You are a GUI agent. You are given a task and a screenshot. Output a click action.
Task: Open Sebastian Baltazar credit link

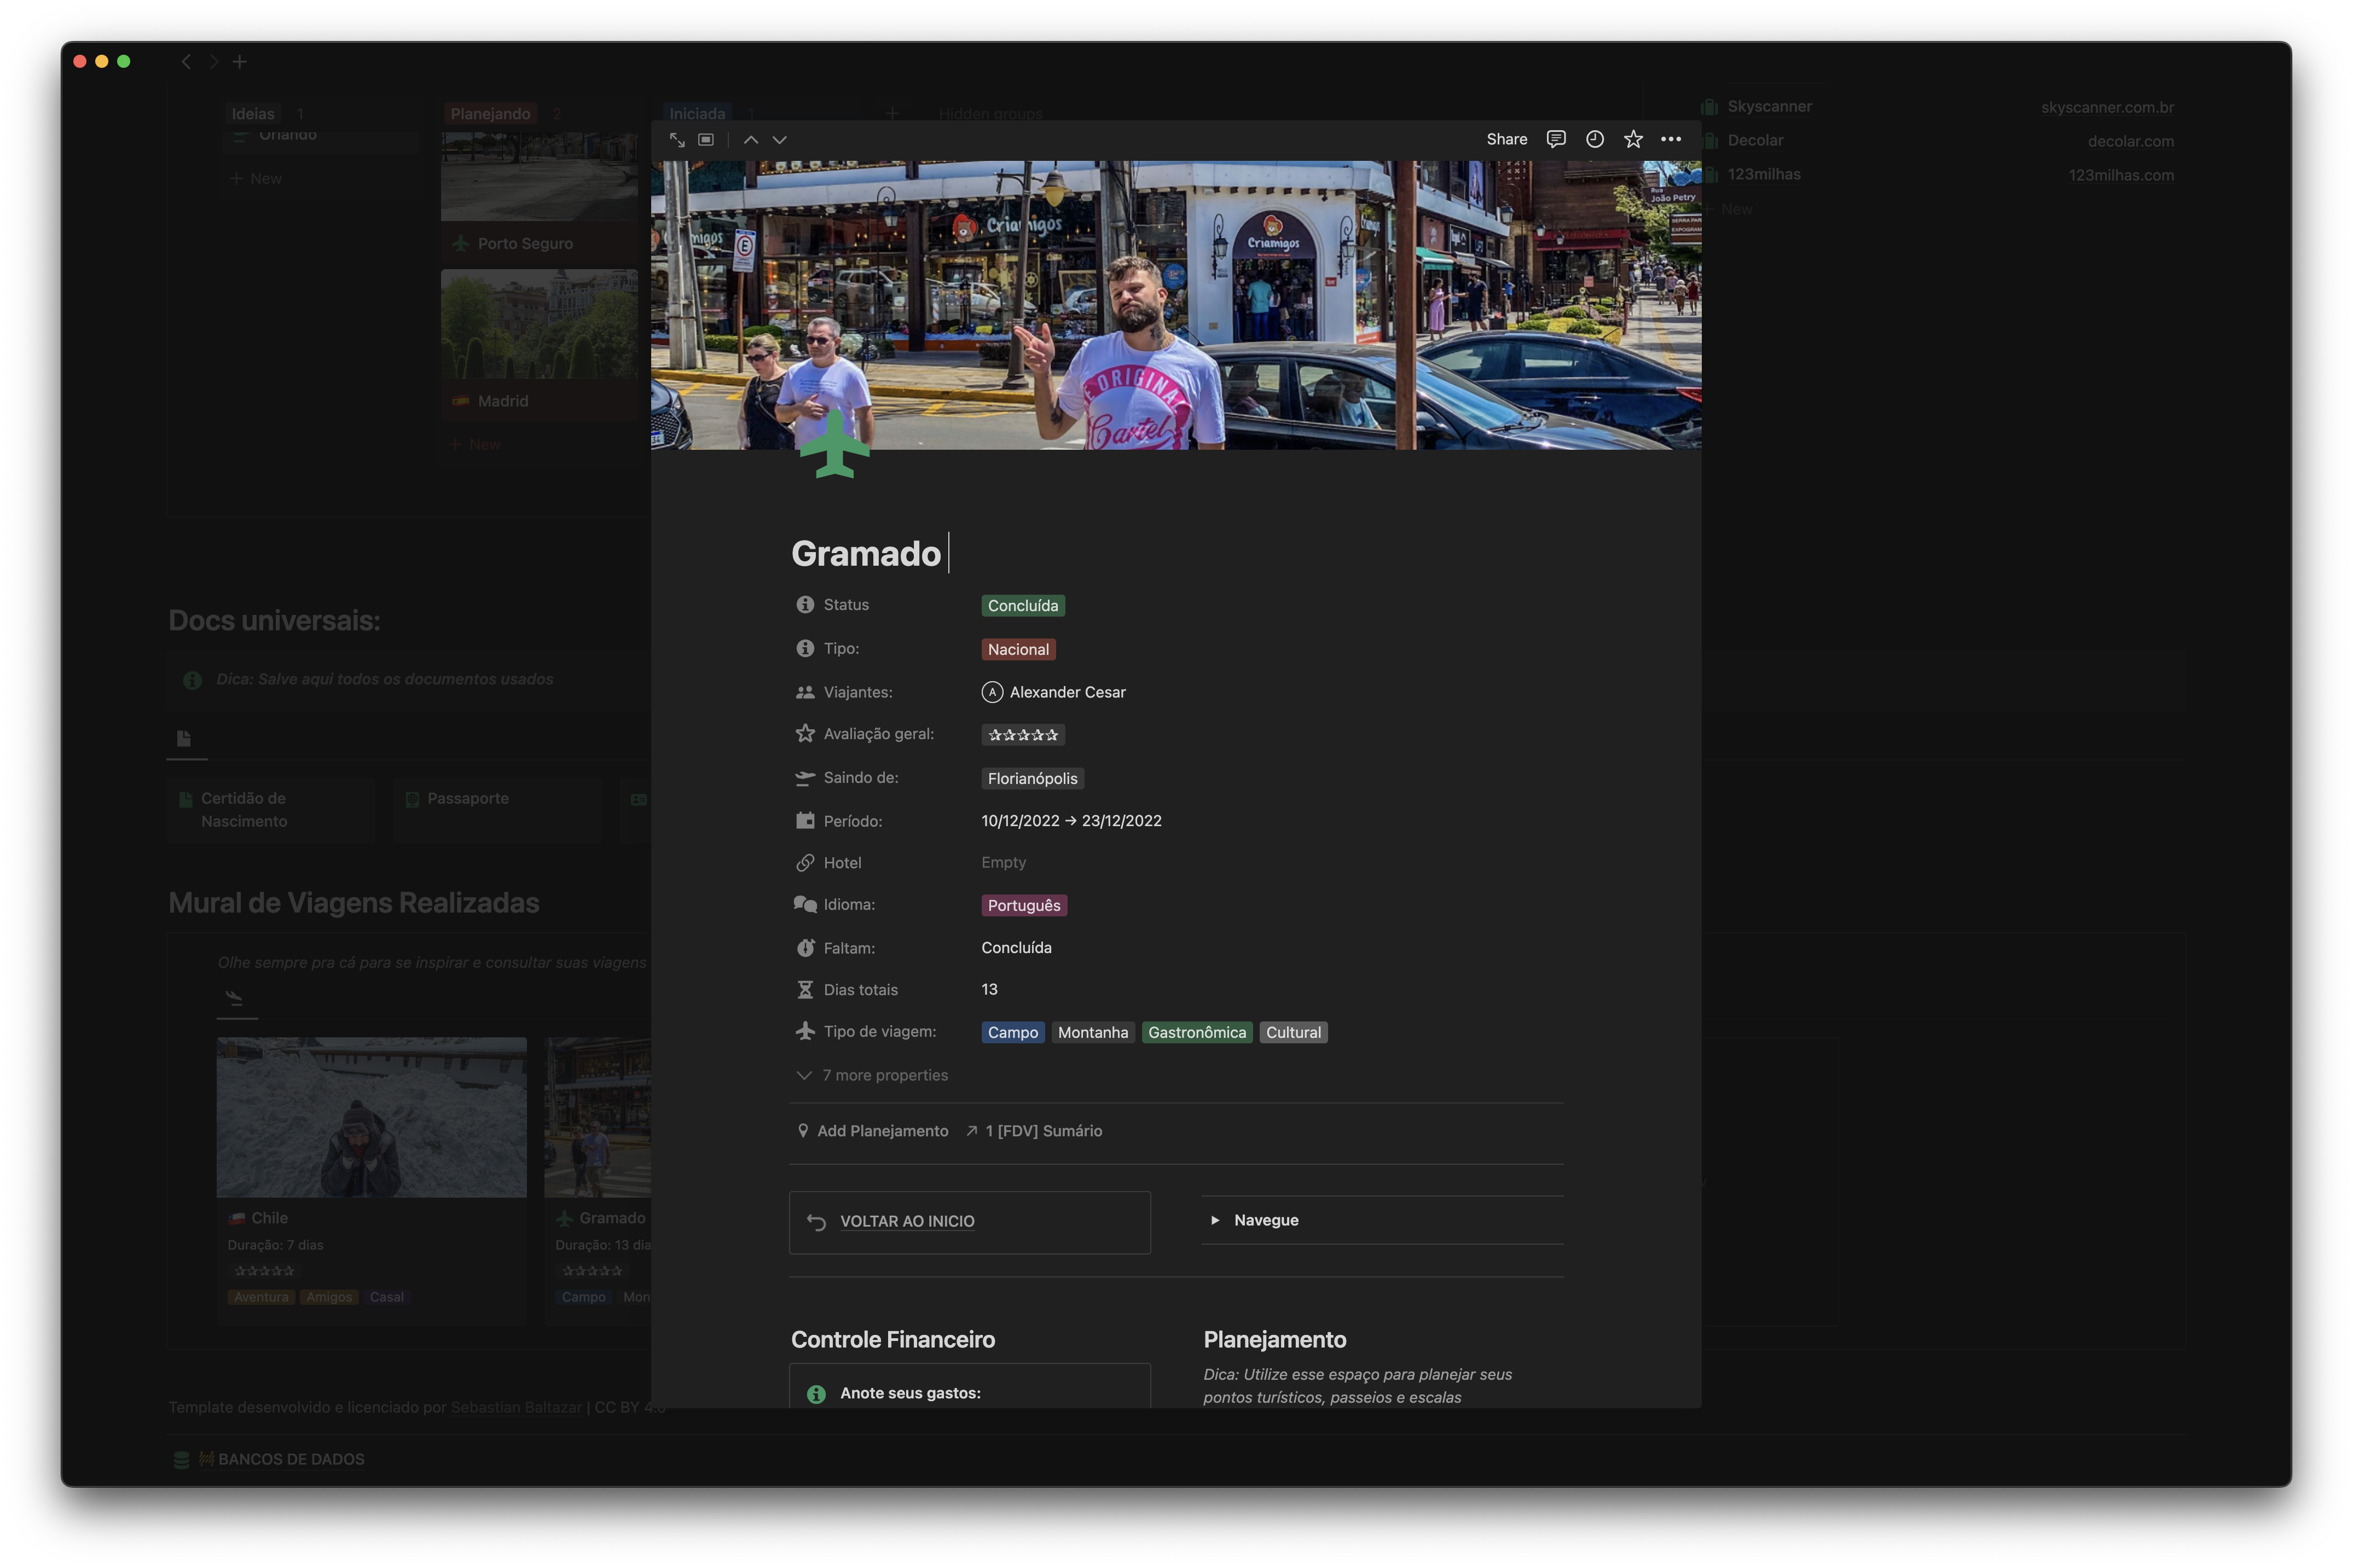click(516, 1408)
